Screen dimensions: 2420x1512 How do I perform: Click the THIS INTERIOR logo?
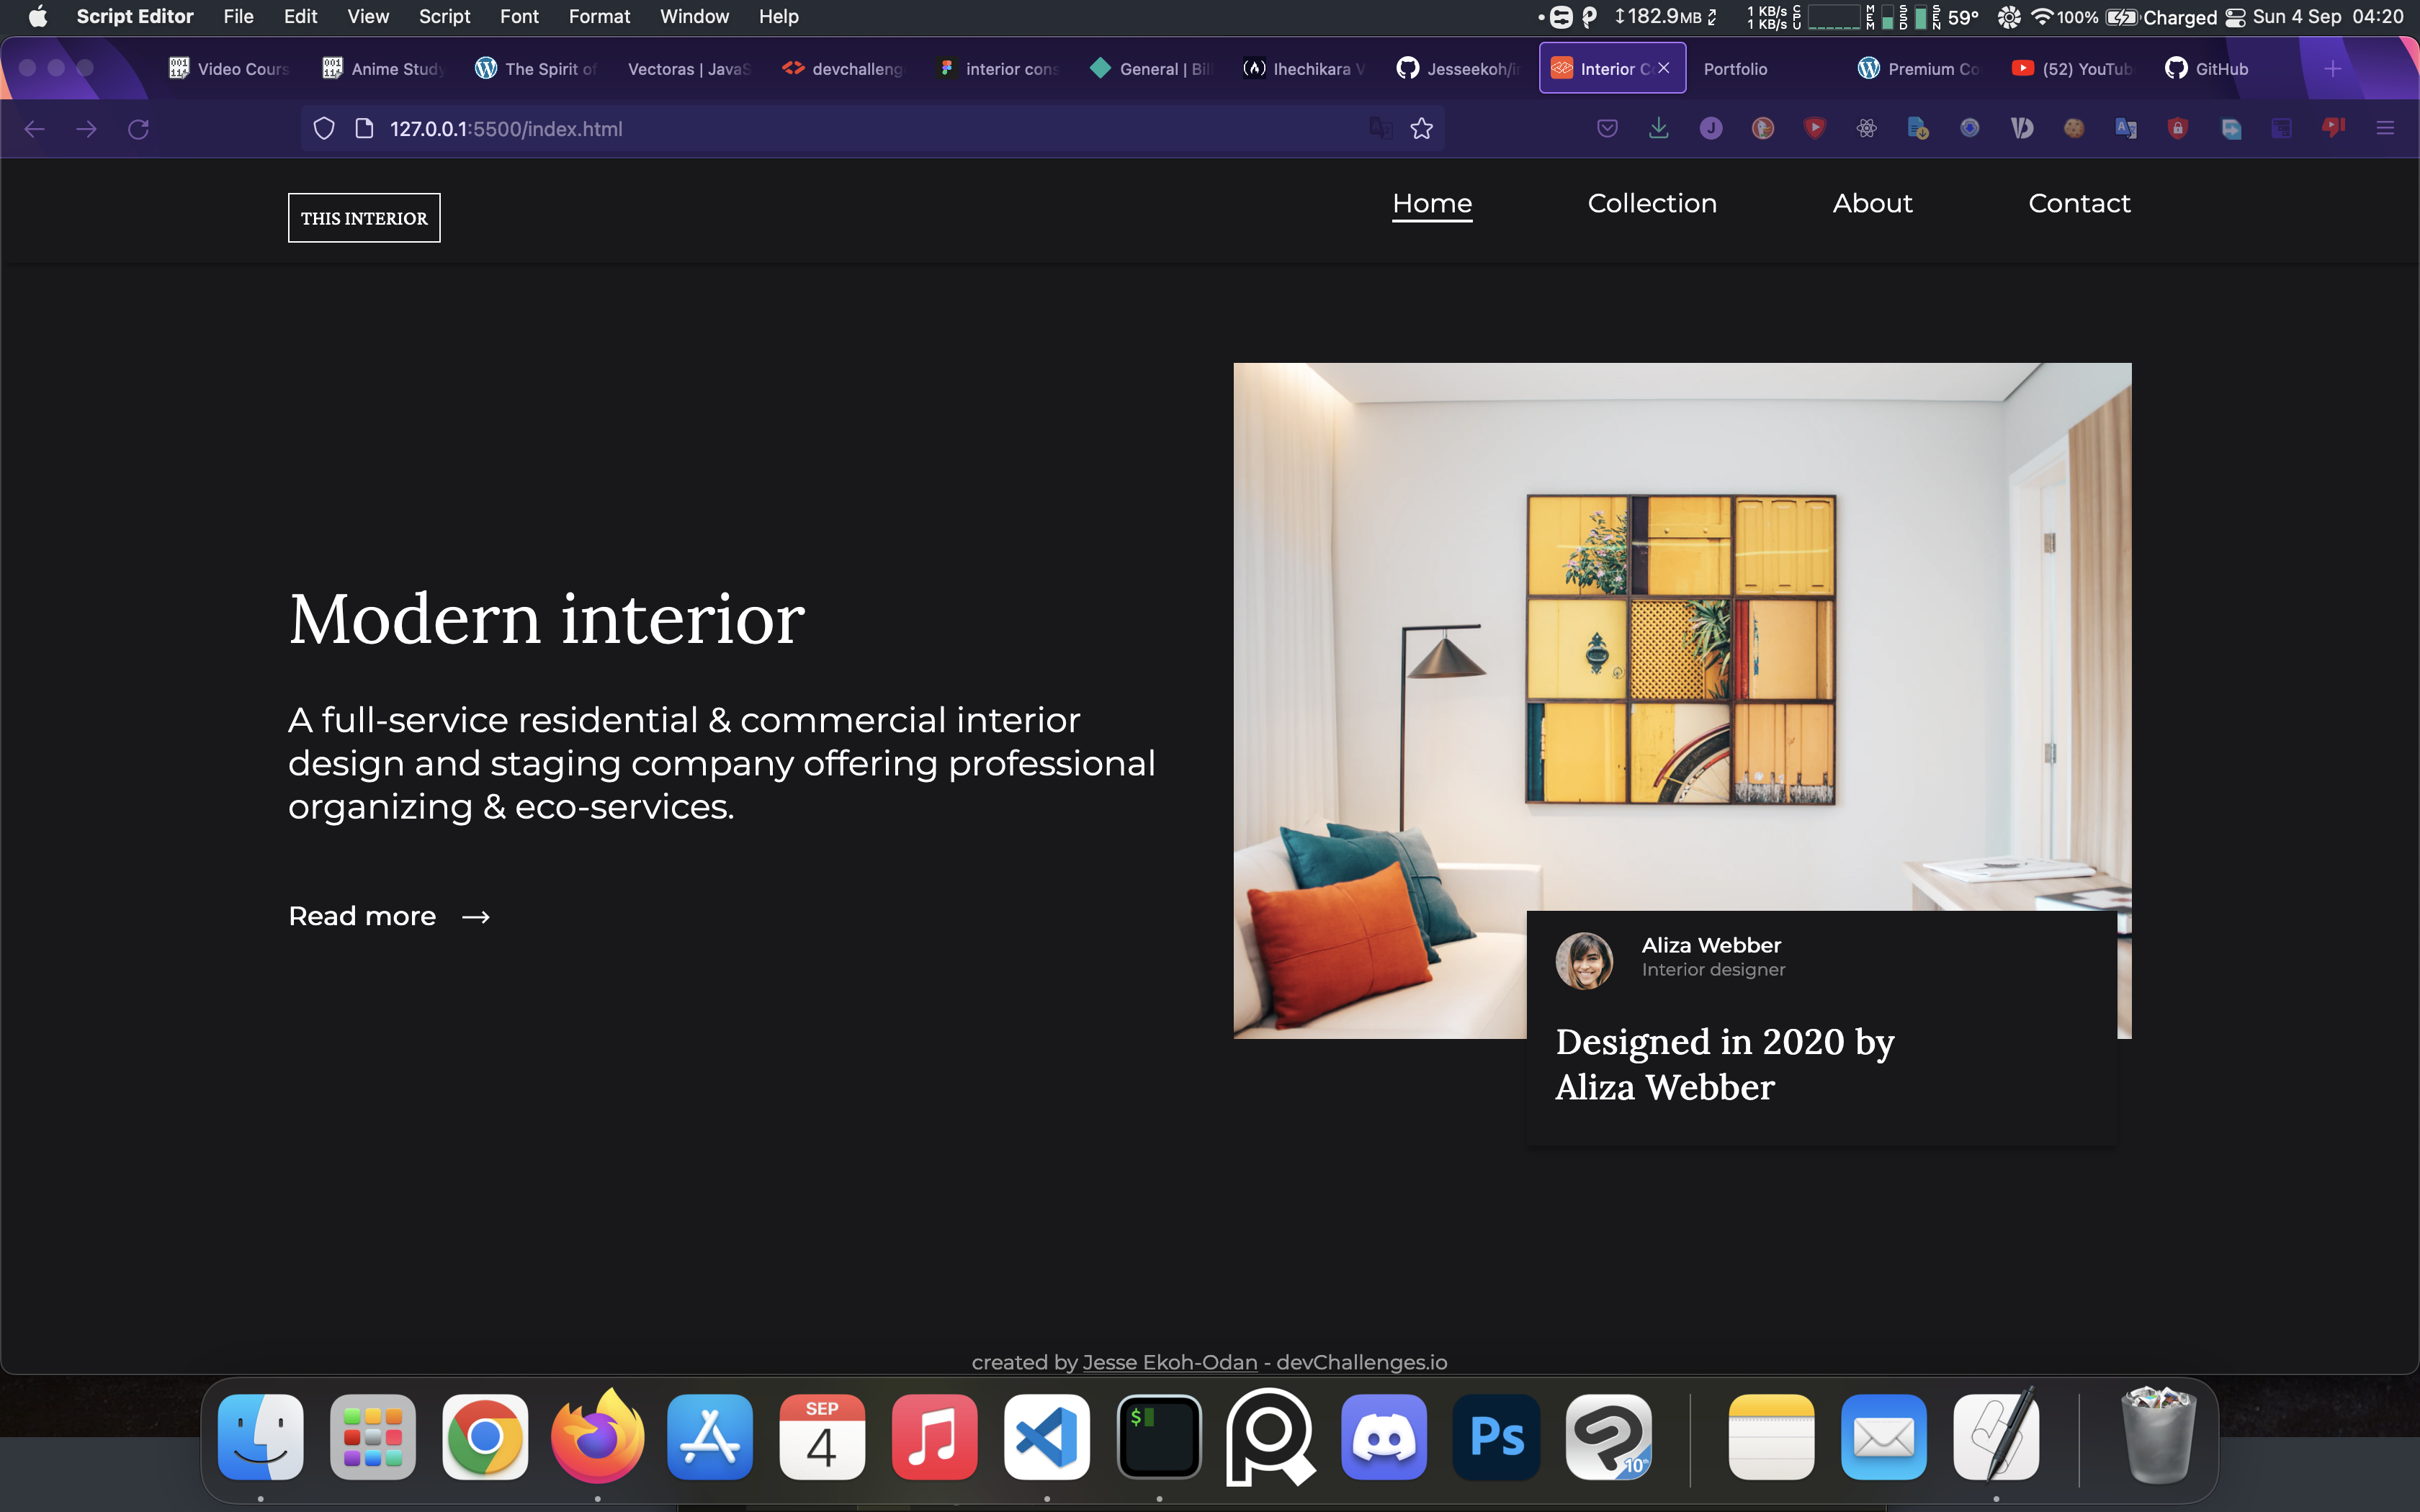[364, 218]
